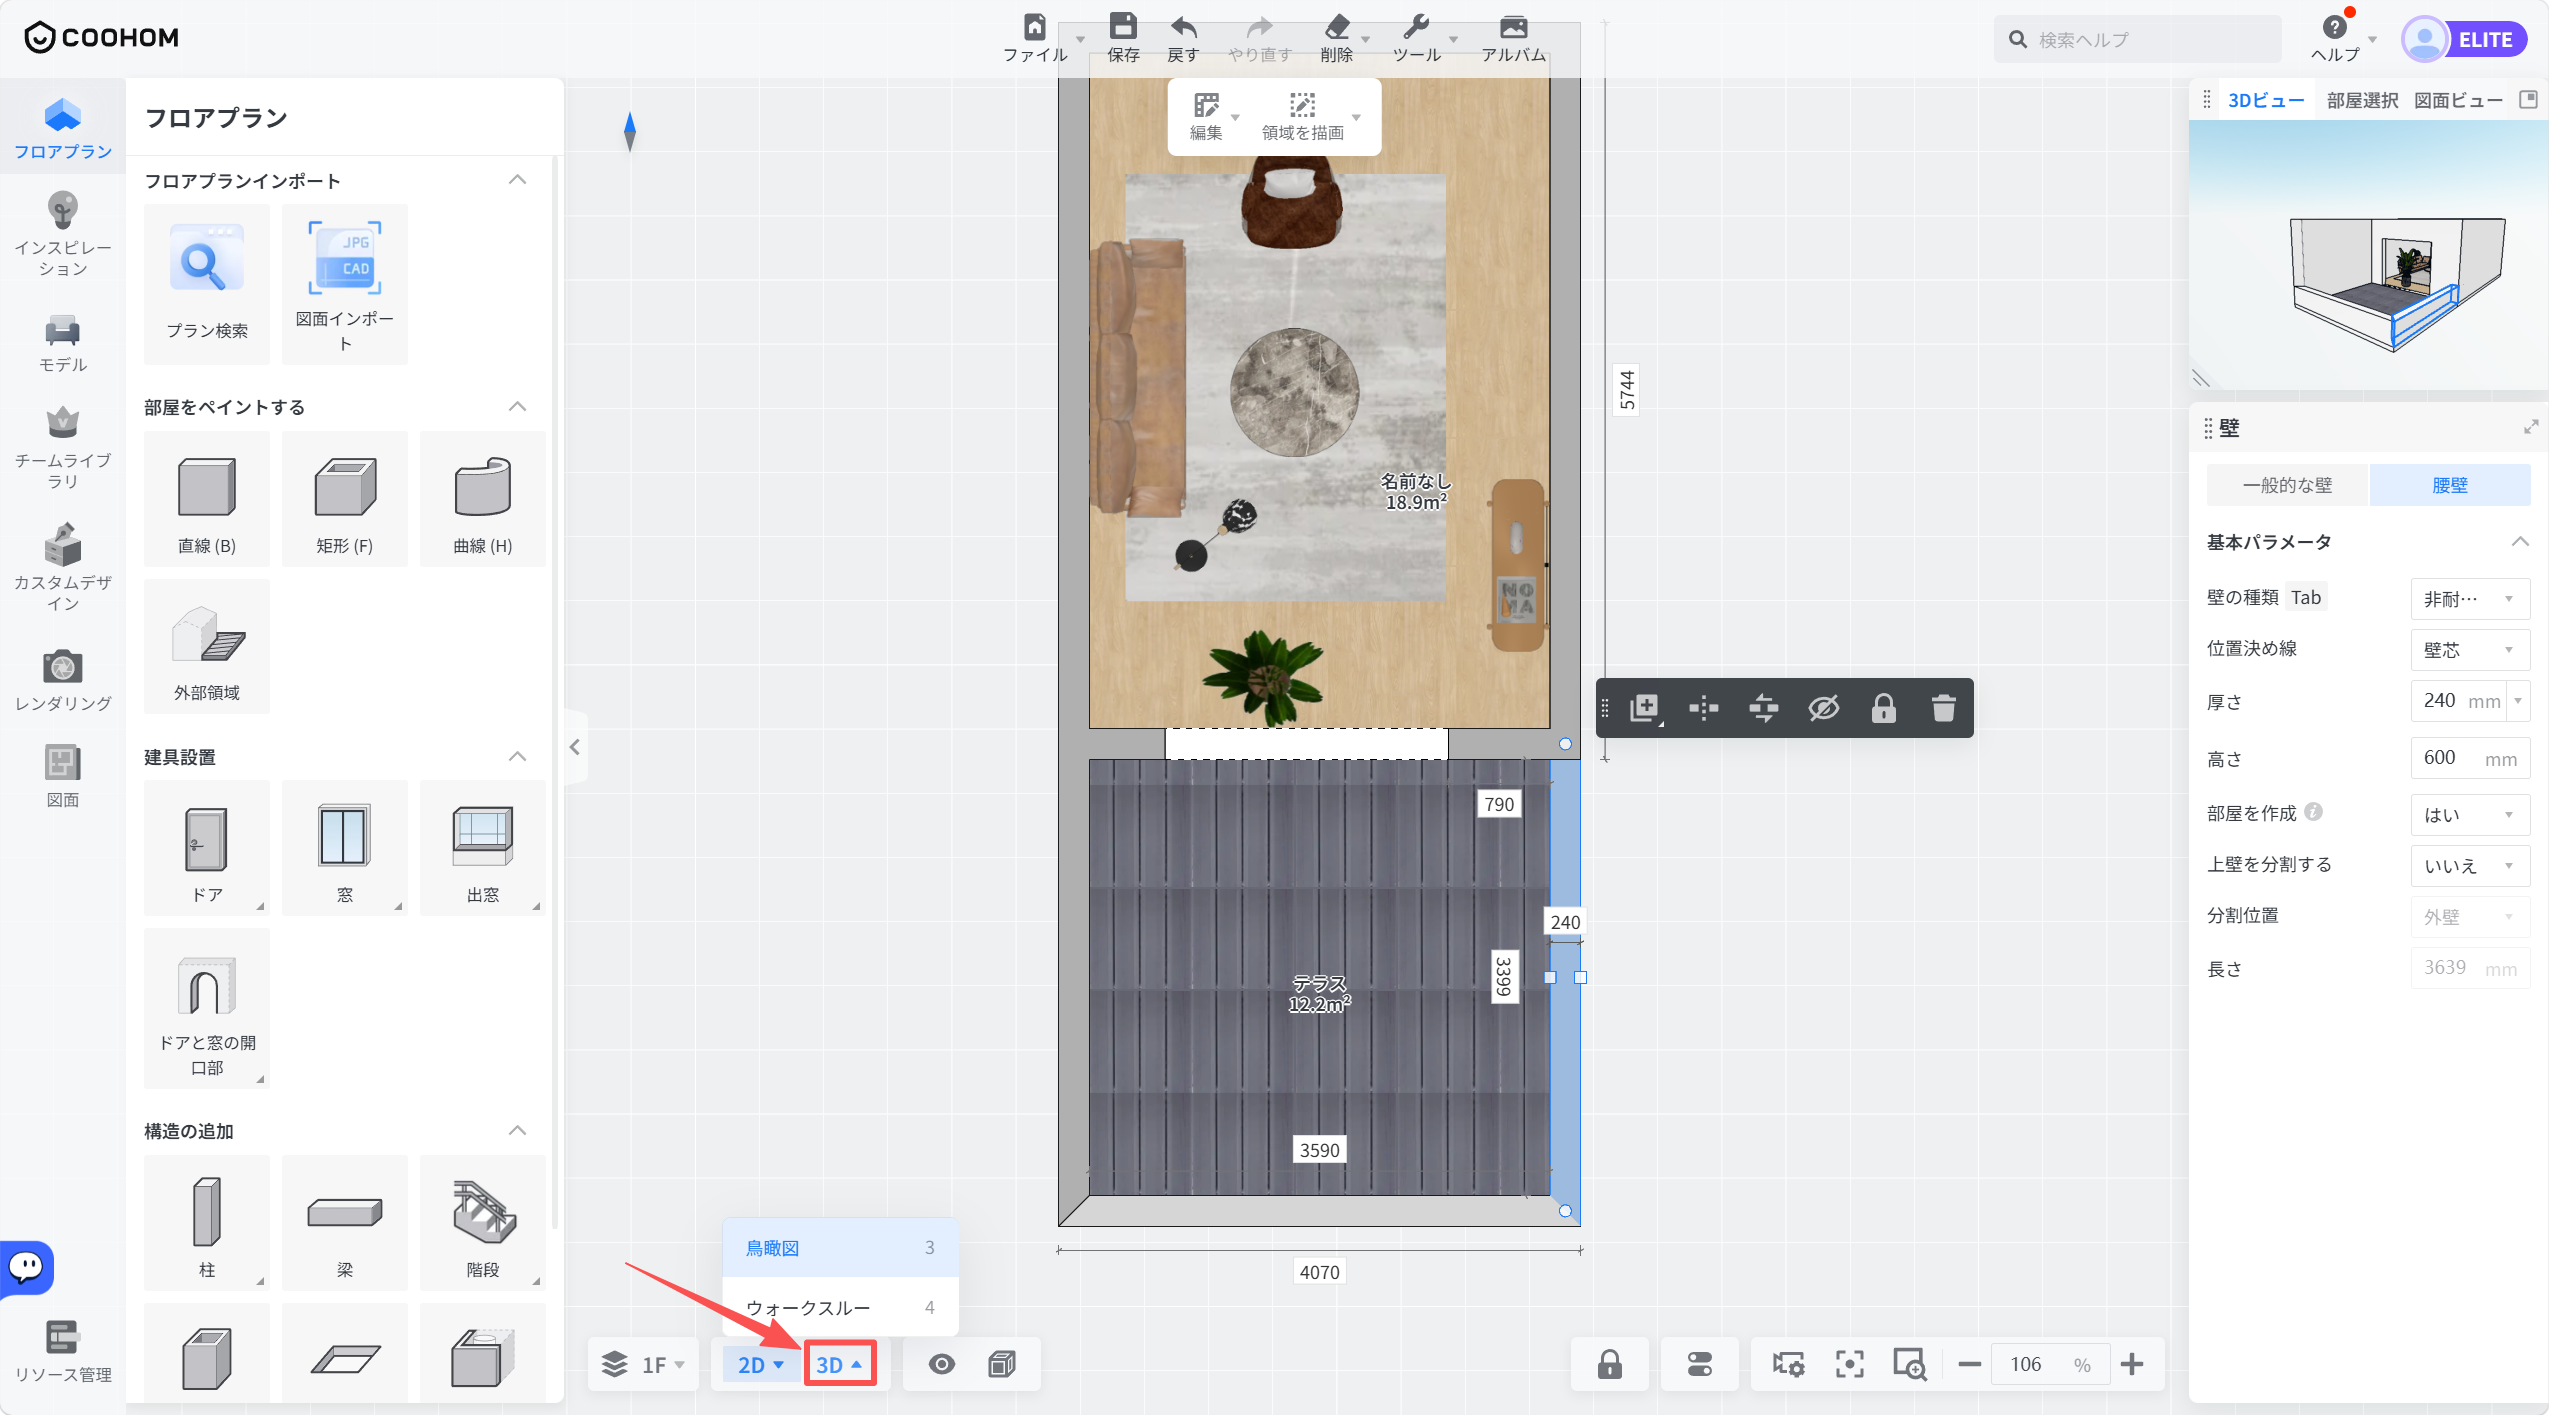Select the 外部領域 tool
The height and width of the screenshot is (1415, 2549).
click(x=207, y=646)
